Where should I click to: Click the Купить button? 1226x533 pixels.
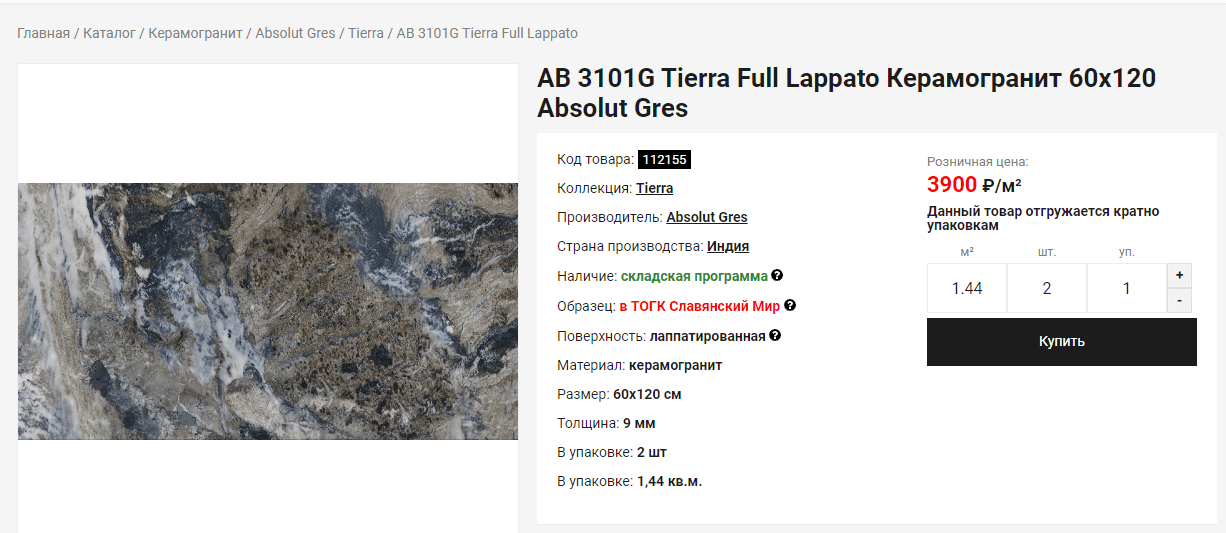1062,341
